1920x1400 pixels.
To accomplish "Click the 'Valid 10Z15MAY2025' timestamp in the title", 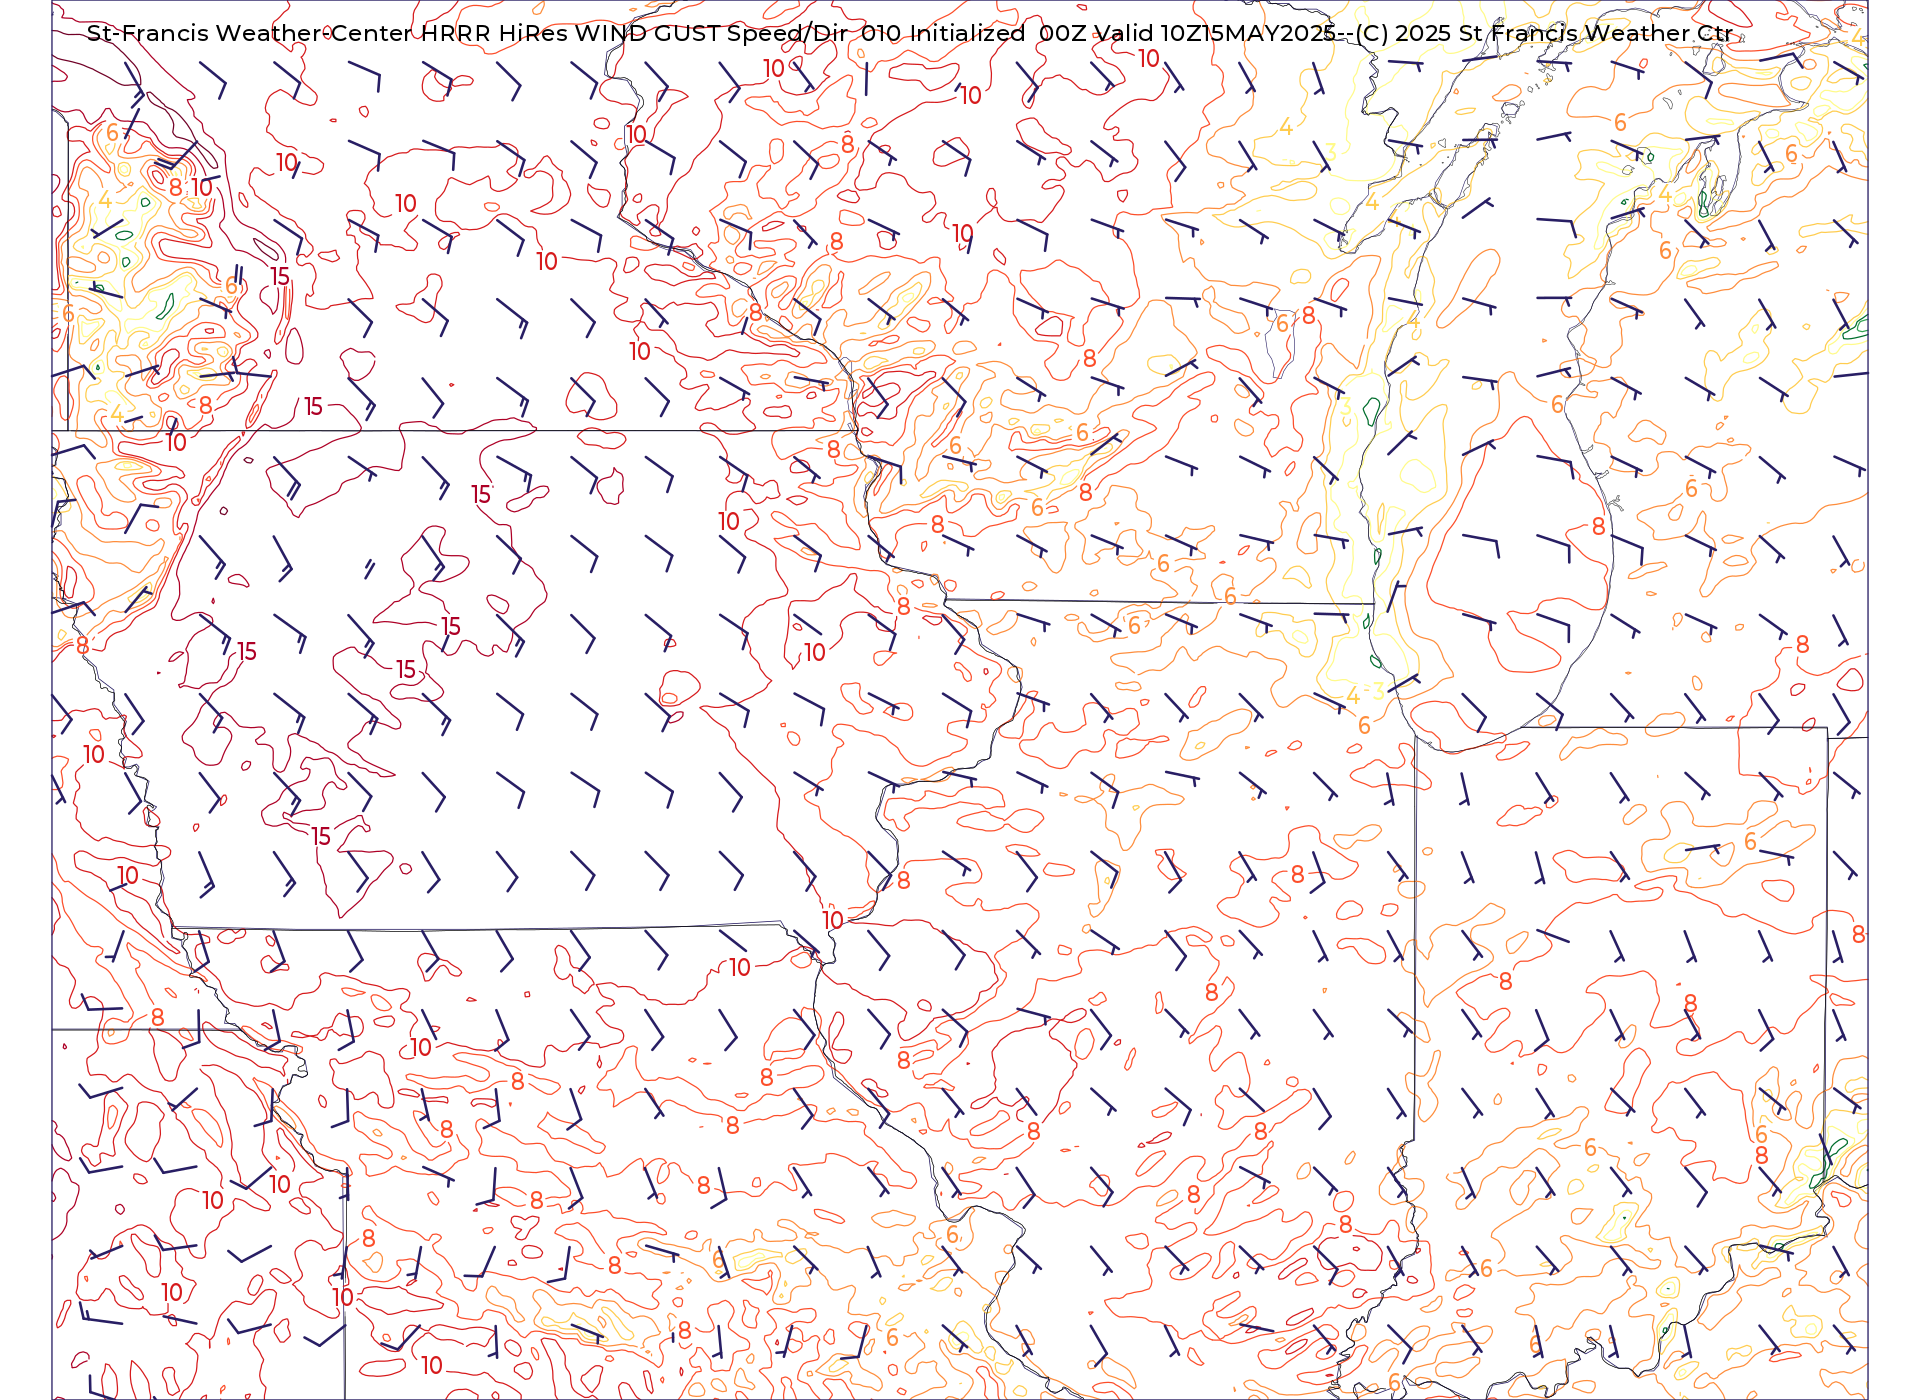I will tap(1216, 33).
